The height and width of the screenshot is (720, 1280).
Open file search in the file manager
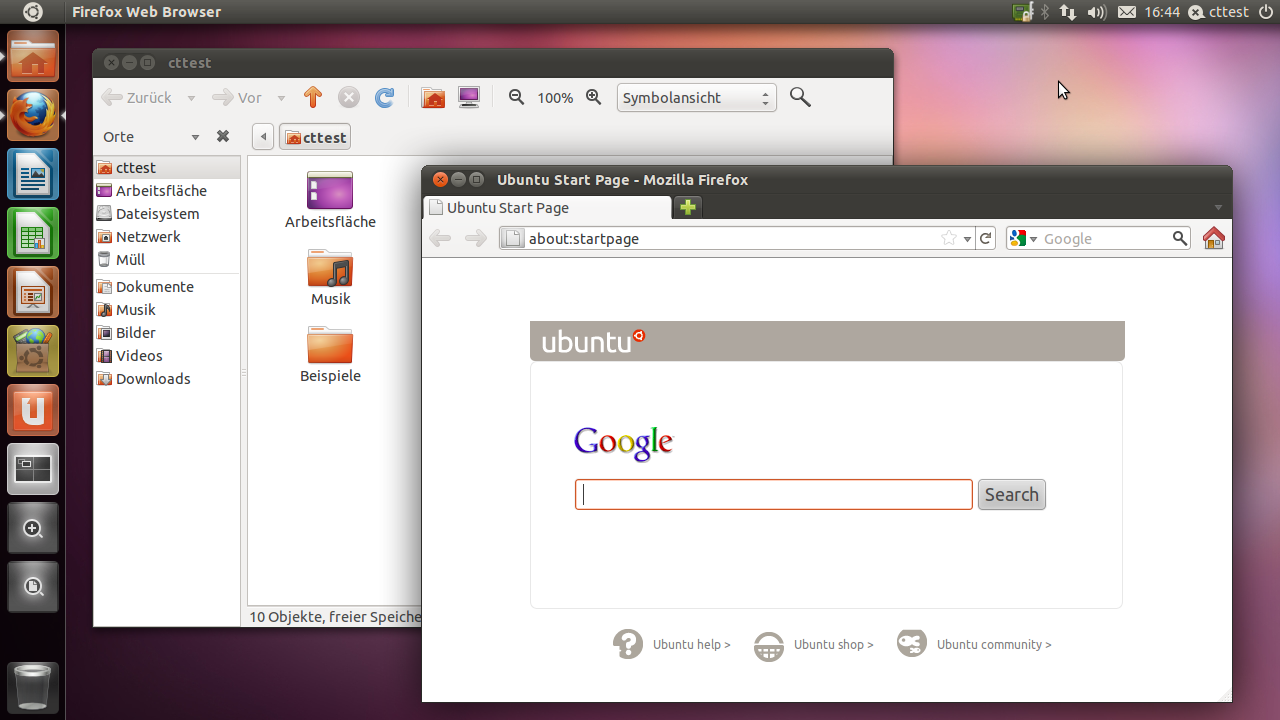coord(800,97)
